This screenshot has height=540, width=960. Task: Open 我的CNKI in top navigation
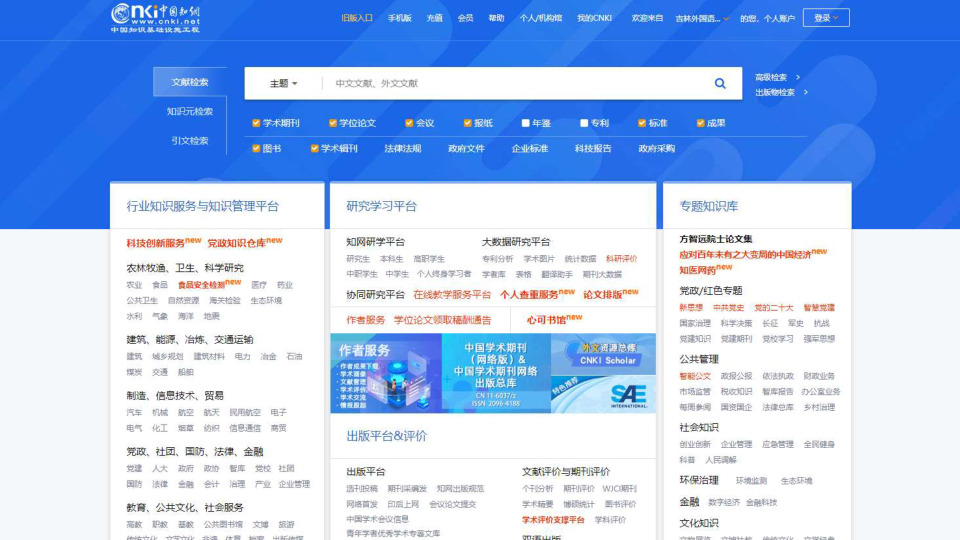[x=594, y=18]
